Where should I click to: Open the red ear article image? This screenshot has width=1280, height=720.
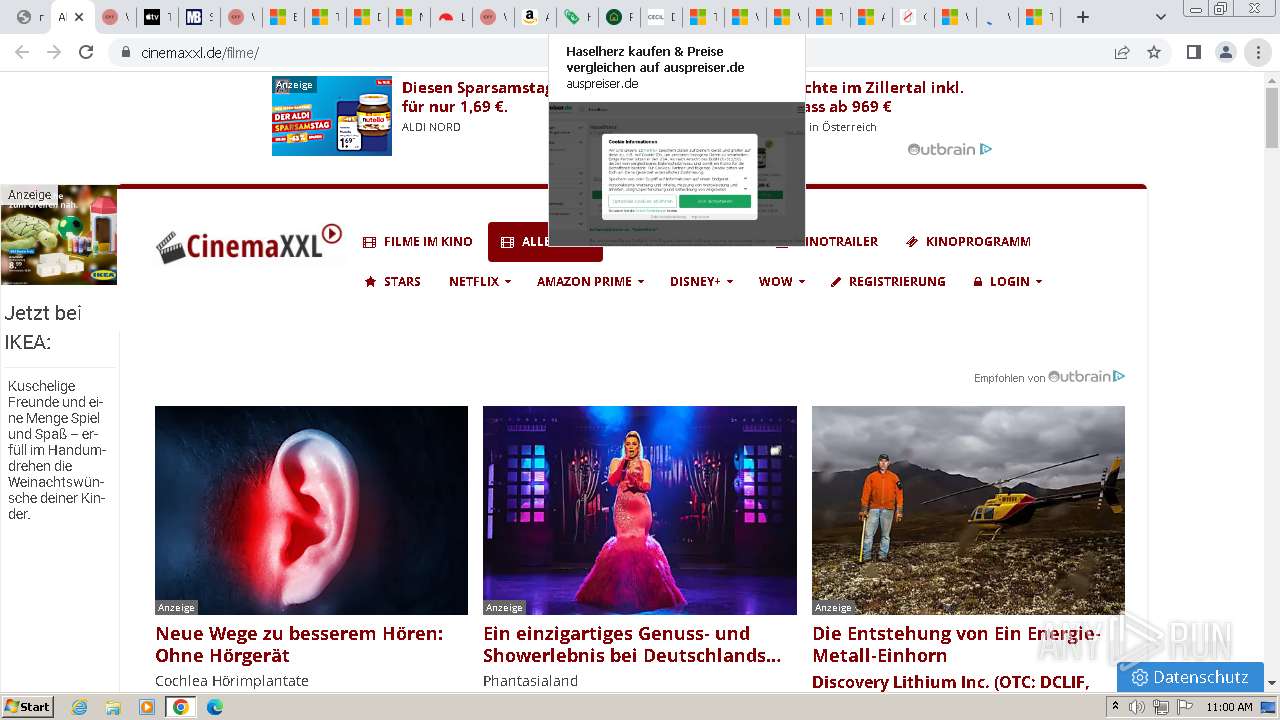(311, 510)
